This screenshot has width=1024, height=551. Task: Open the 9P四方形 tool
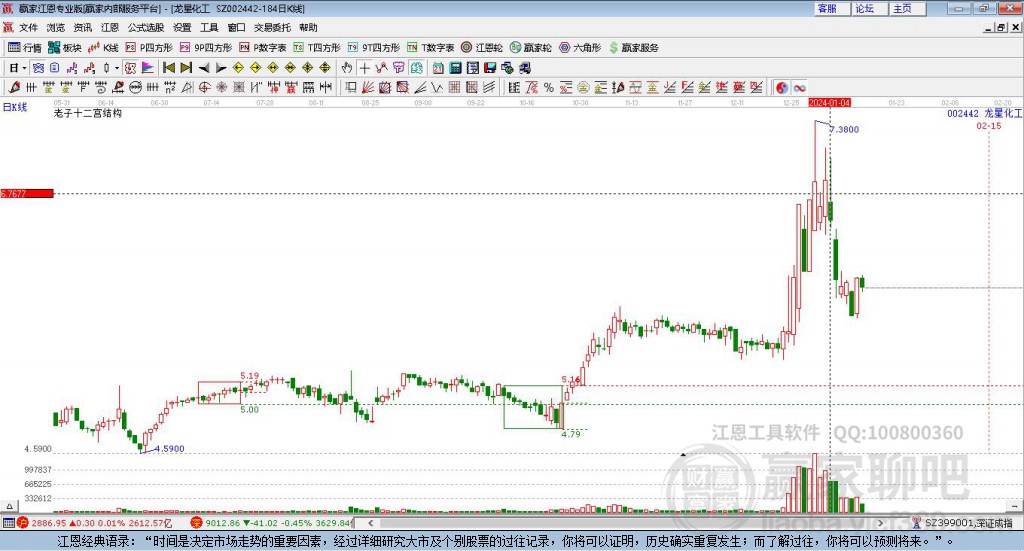[x=206, y=48]
